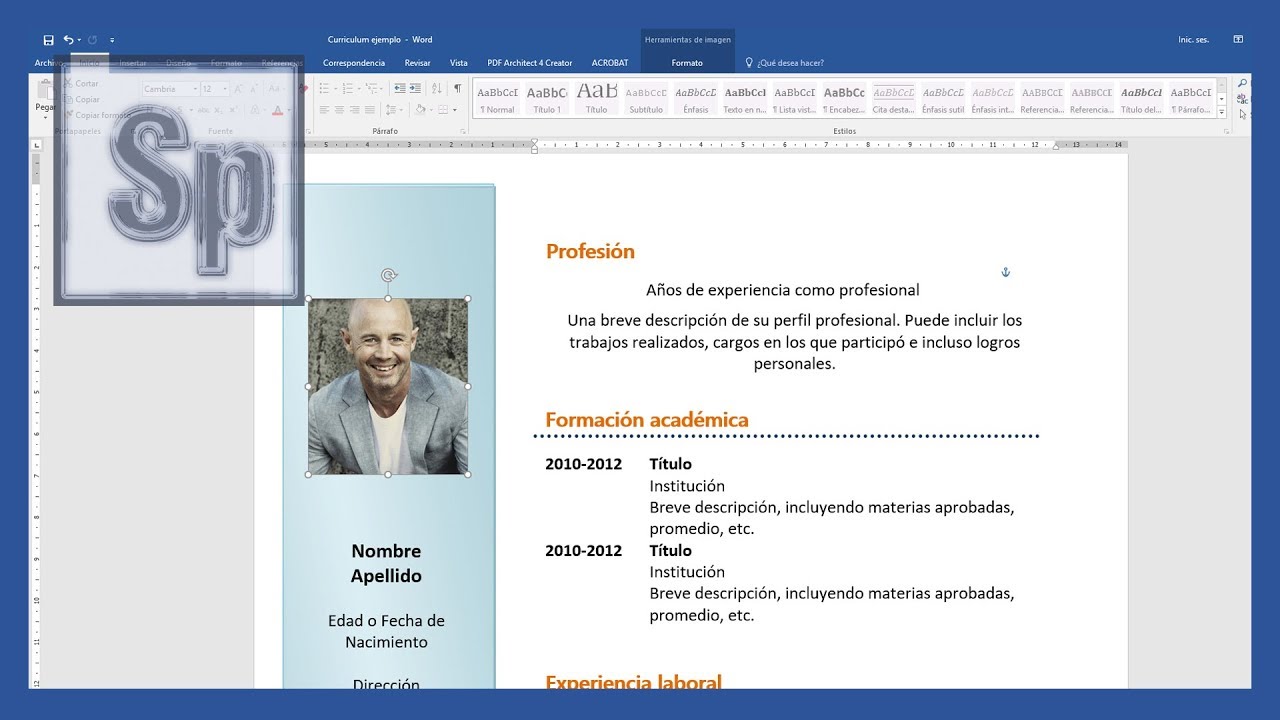Screen dimensions: 1280x720
Task: Click the Nombre Apellido text
Action: (386, 564)
